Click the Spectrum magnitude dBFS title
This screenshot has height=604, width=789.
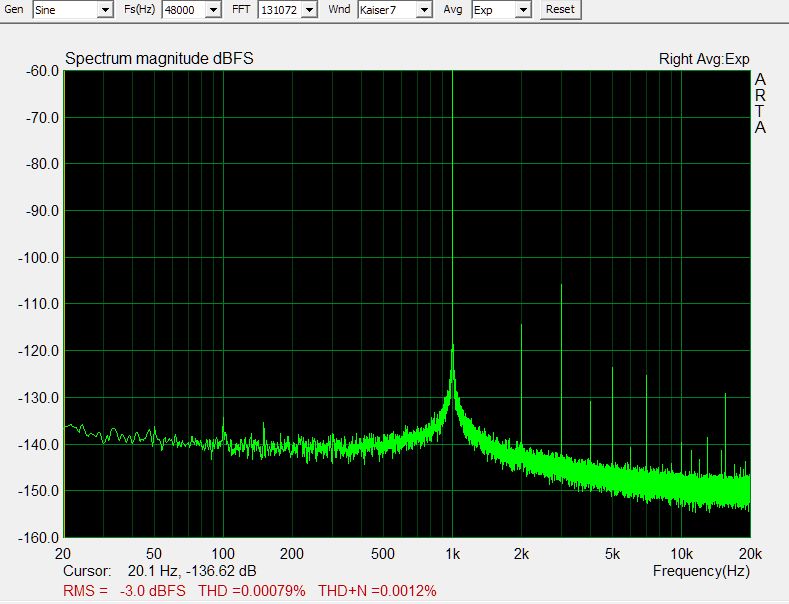pyautogui.click(x=159, y=58)
